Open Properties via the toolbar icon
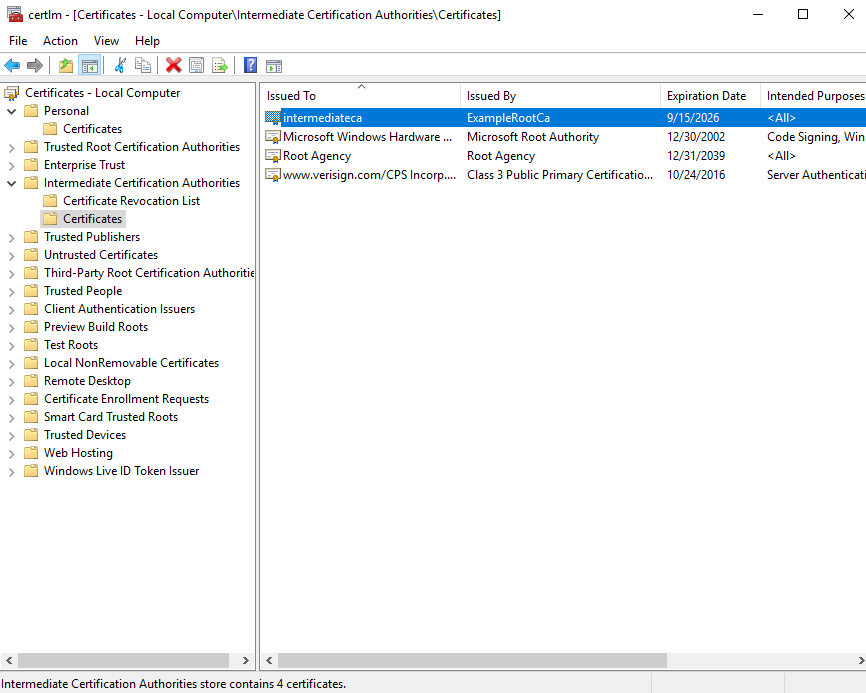Image resolution: width=866 pixels, height=693 pixels. pyautogui.click(x=196, y=65)
